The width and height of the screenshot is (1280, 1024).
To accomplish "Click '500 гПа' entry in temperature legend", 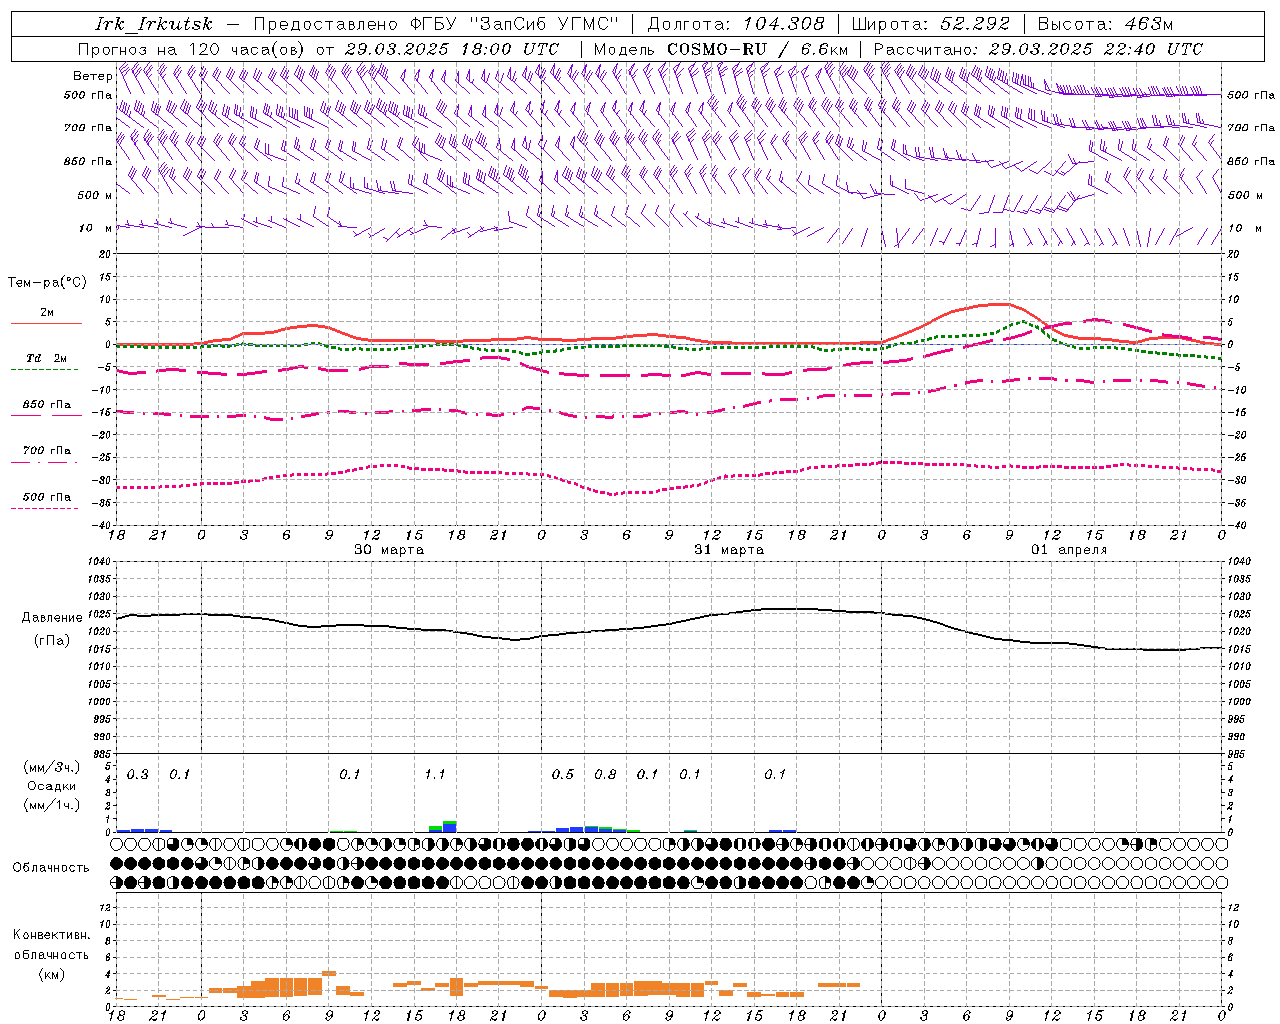I will [x=47, y=497].
